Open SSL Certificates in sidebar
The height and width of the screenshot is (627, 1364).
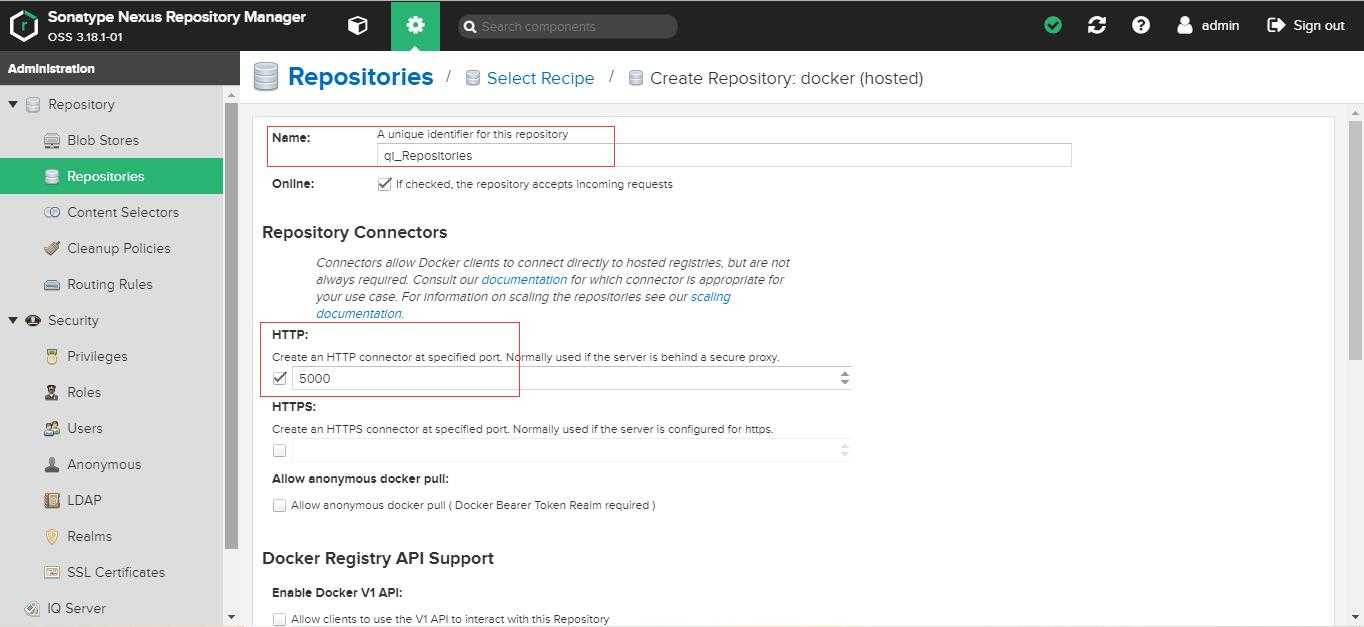(111, 573)
